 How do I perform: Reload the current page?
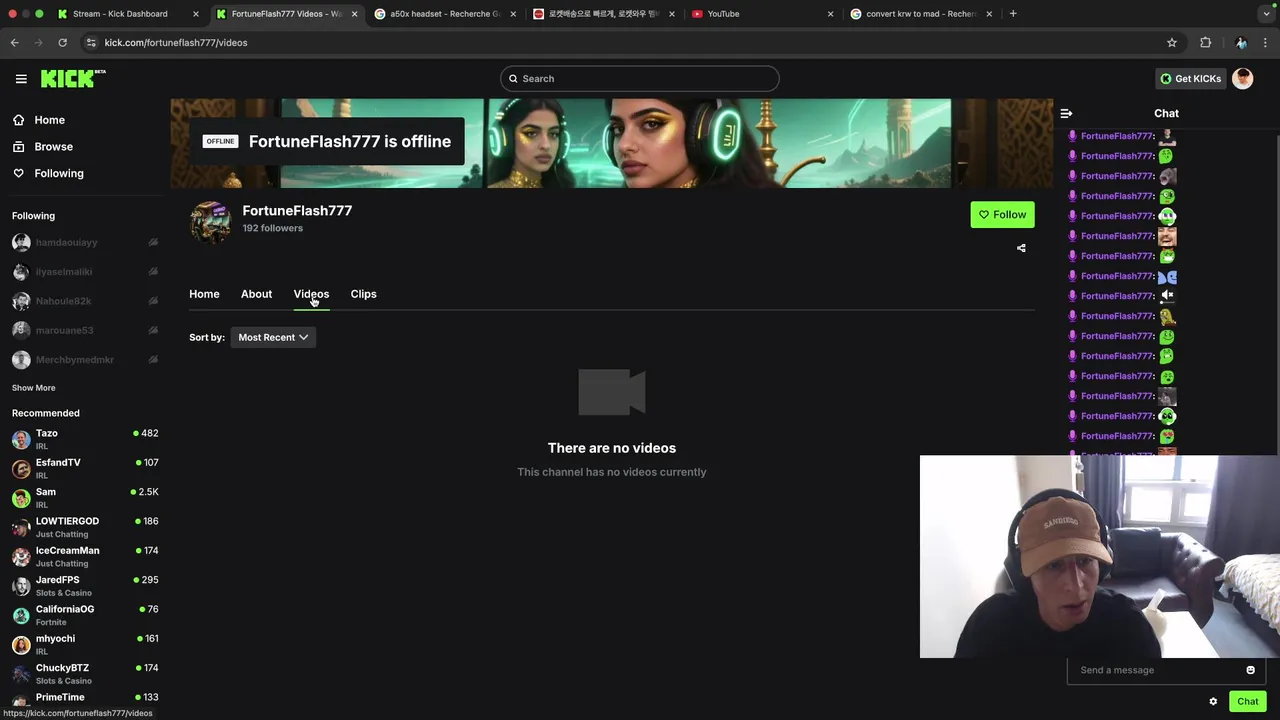pyautogui.click(x=62, y=43)
